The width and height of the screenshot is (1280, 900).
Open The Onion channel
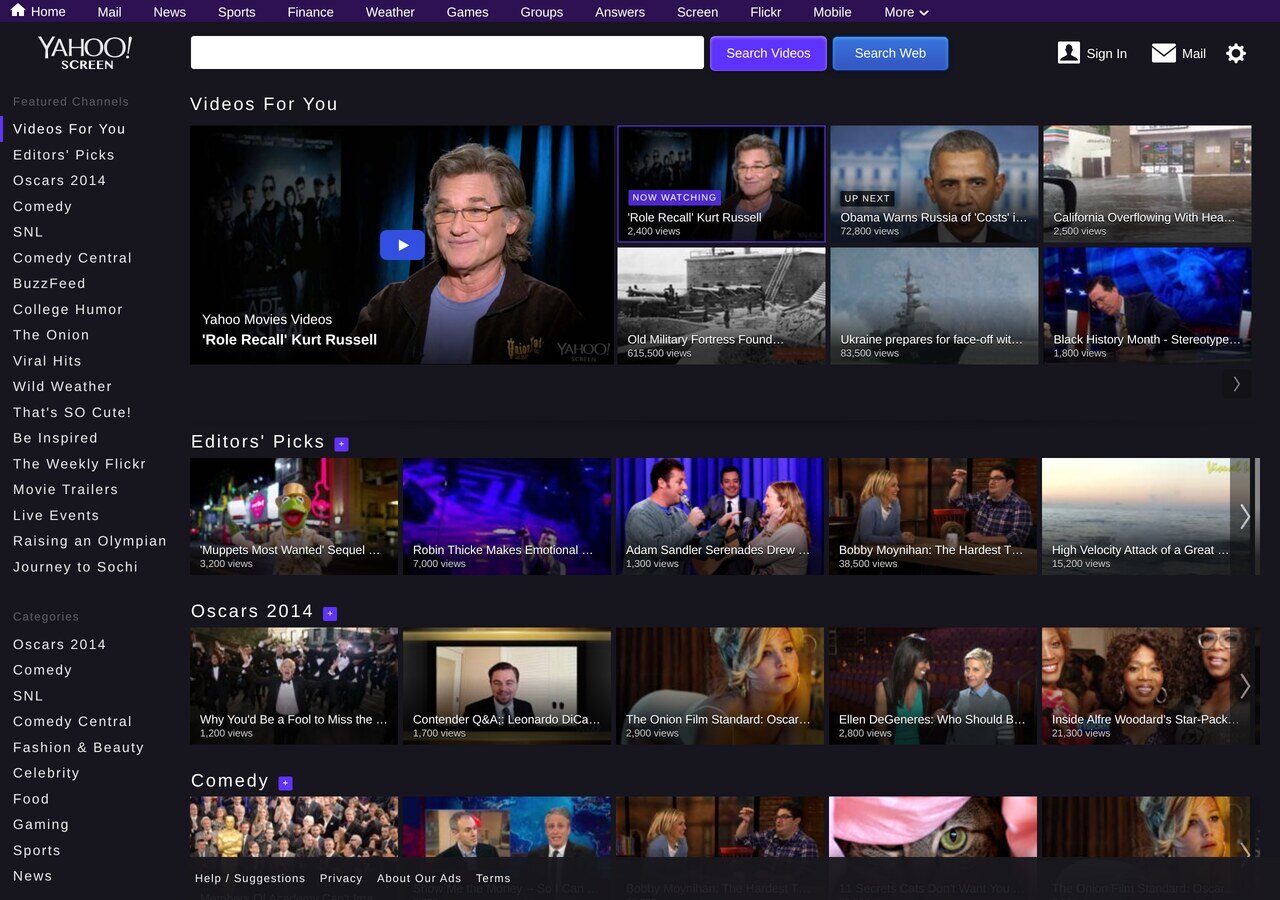51,335
